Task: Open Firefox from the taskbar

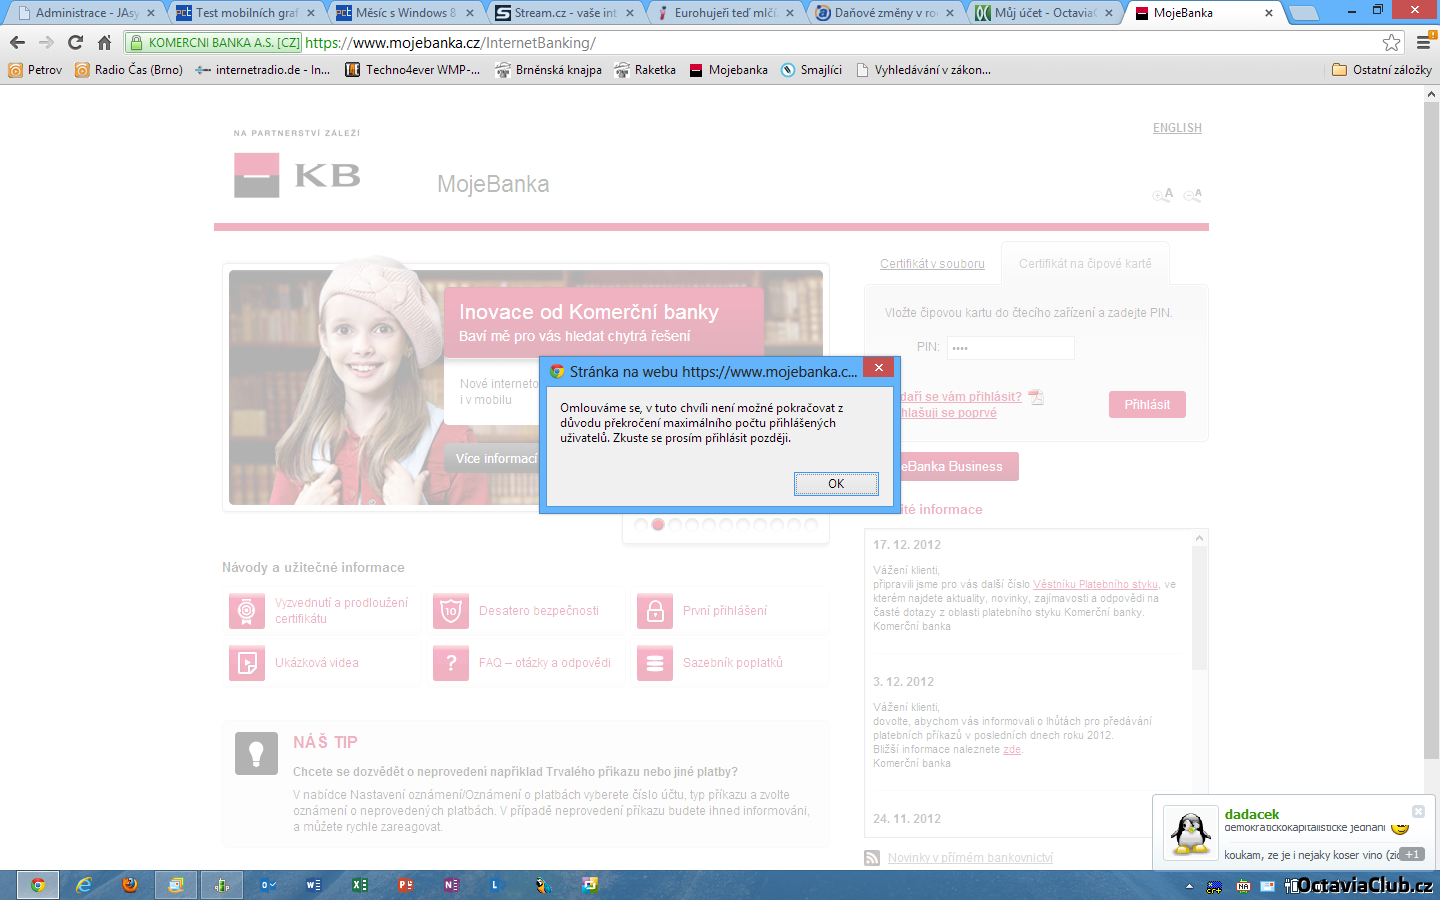Action: coord(130,885)
